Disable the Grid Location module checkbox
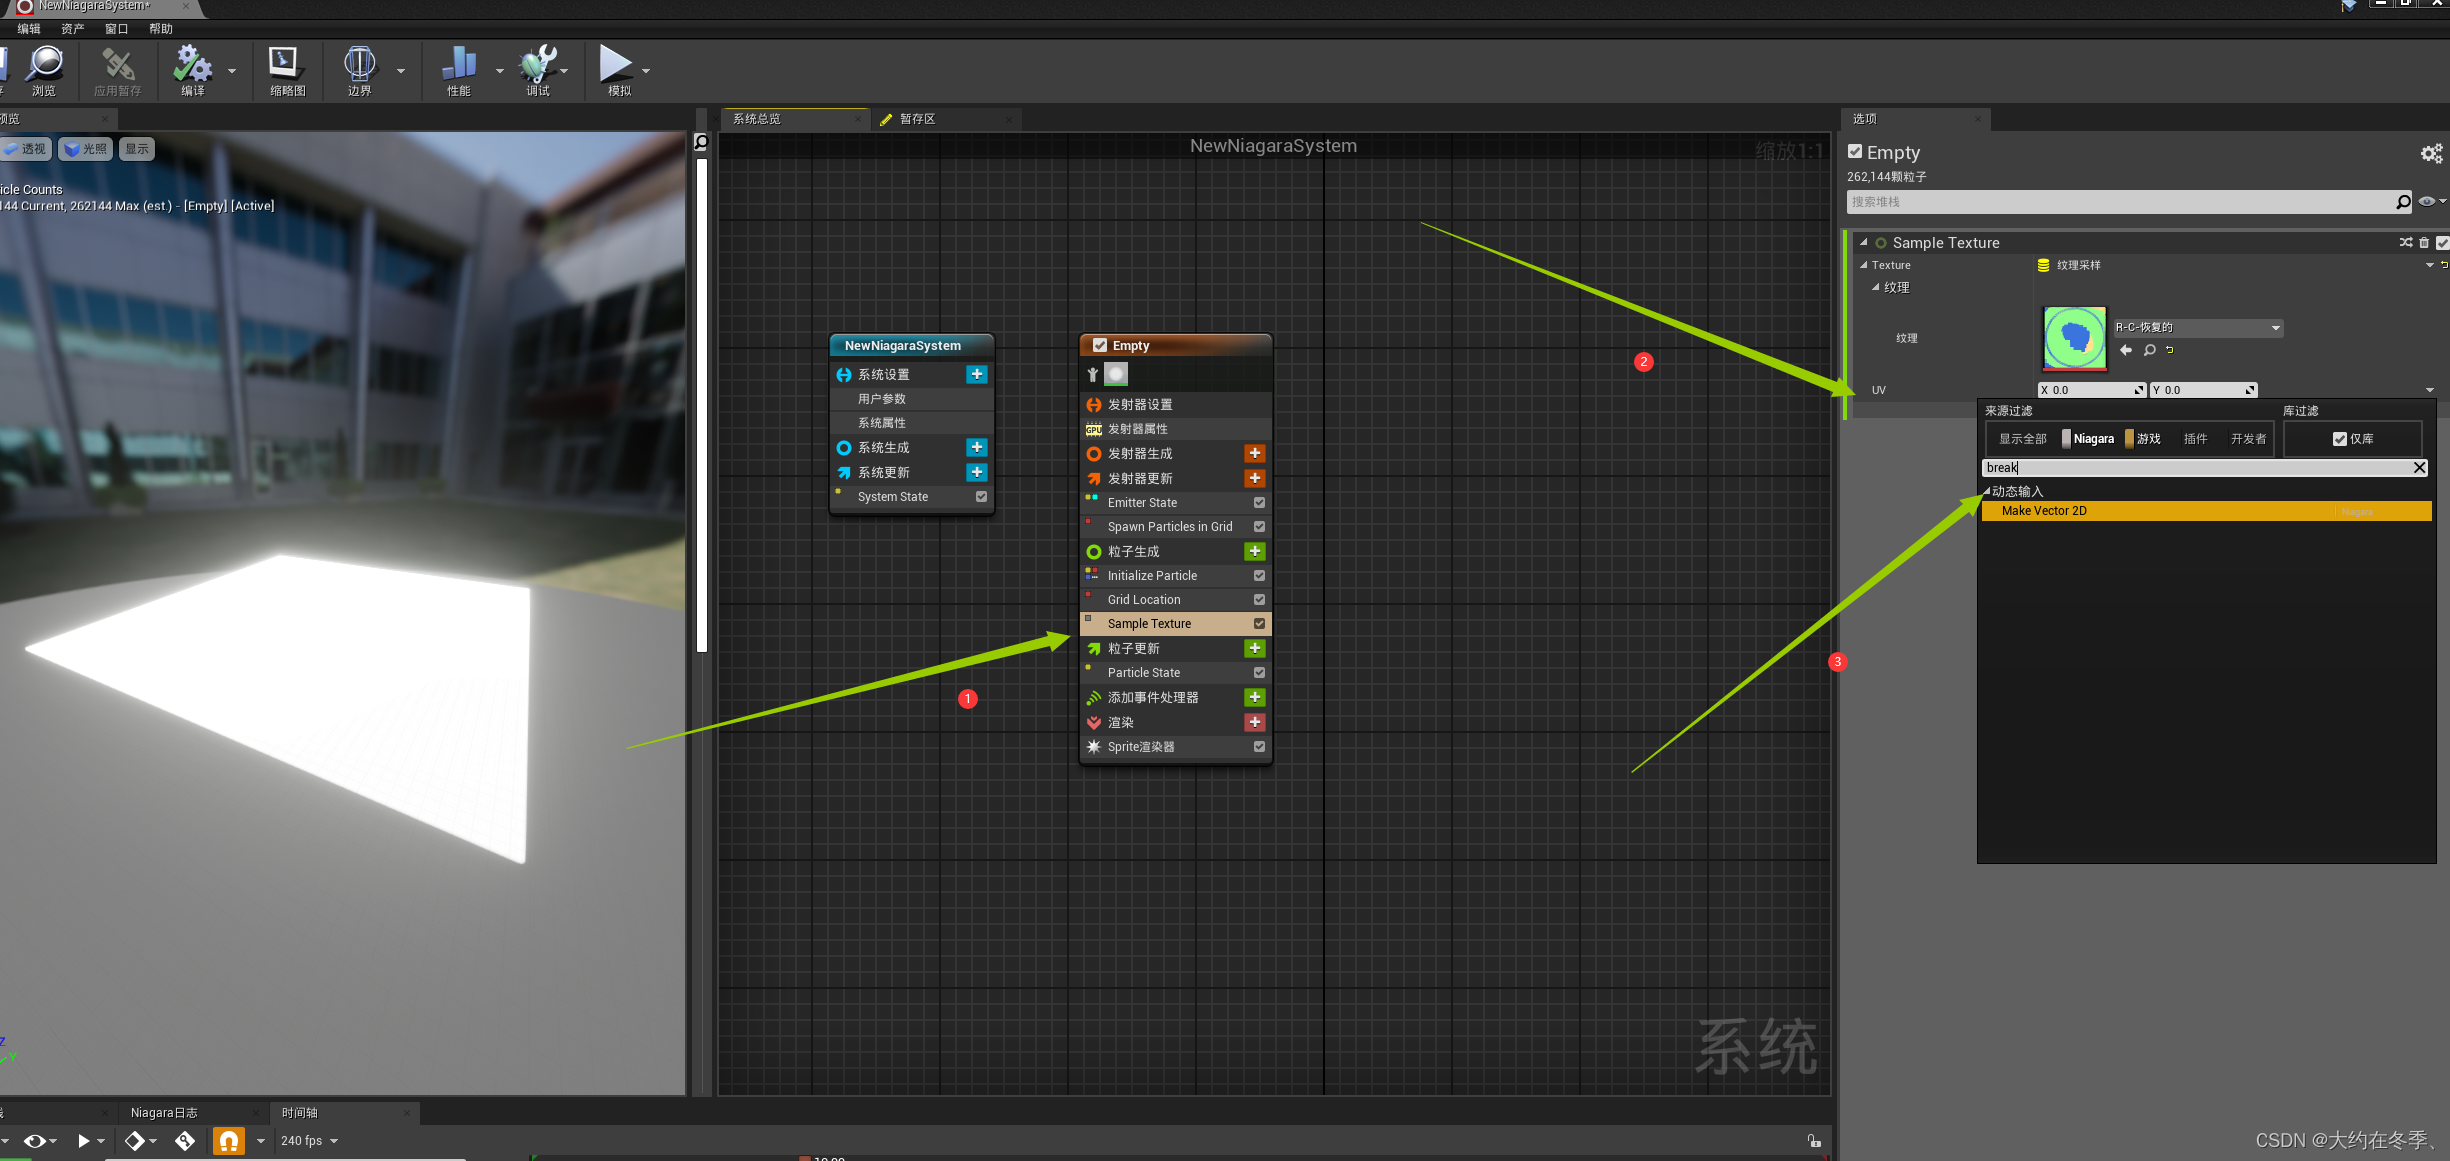Viewport: 2450px width, 1161px height. pyautogui.click(x=1259, y=599)
